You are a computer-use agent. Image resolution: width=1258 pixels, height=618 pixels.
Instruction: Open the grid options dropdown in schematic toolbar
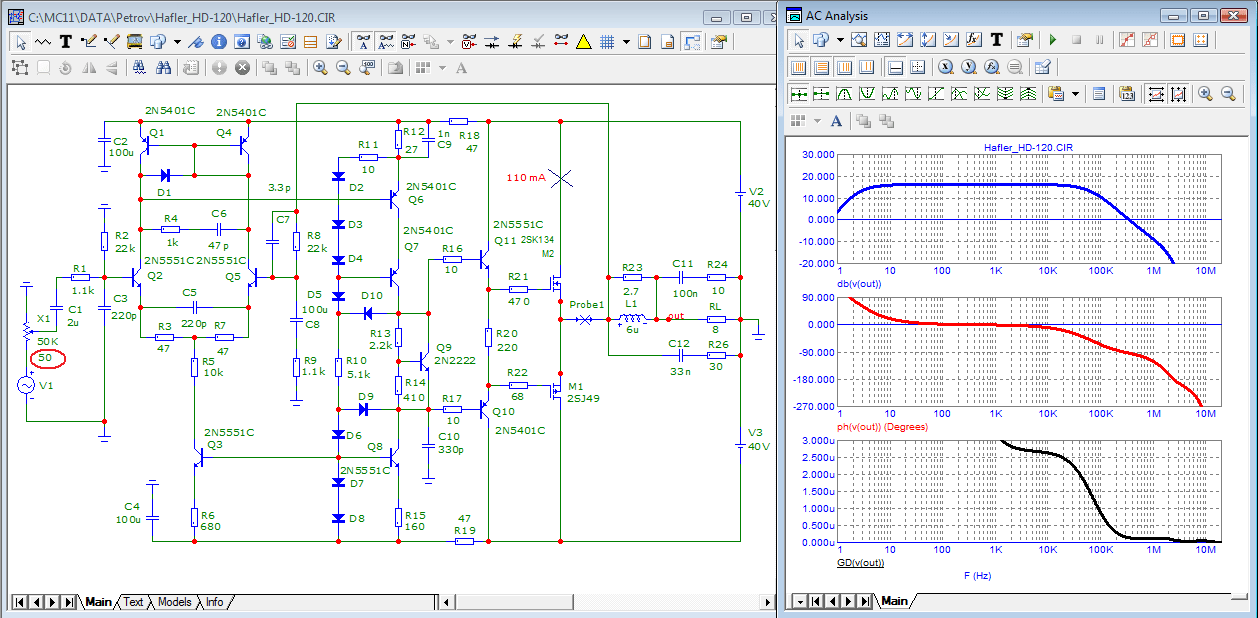tap(626, 42)
